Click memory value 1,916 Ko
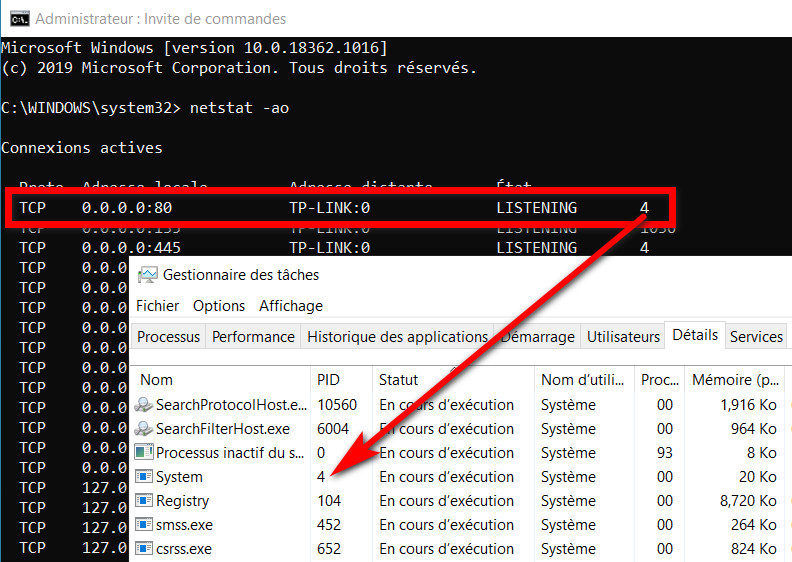Viewport: 792px width, 562px height. coord(749,405)
